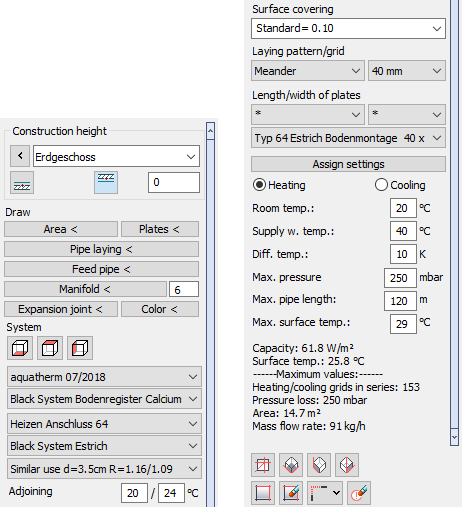Image resolution: width=462 pixels, height=507 pixels.
Task: Select the ceiling system cube icon
Action: click(x=50, y=348)
